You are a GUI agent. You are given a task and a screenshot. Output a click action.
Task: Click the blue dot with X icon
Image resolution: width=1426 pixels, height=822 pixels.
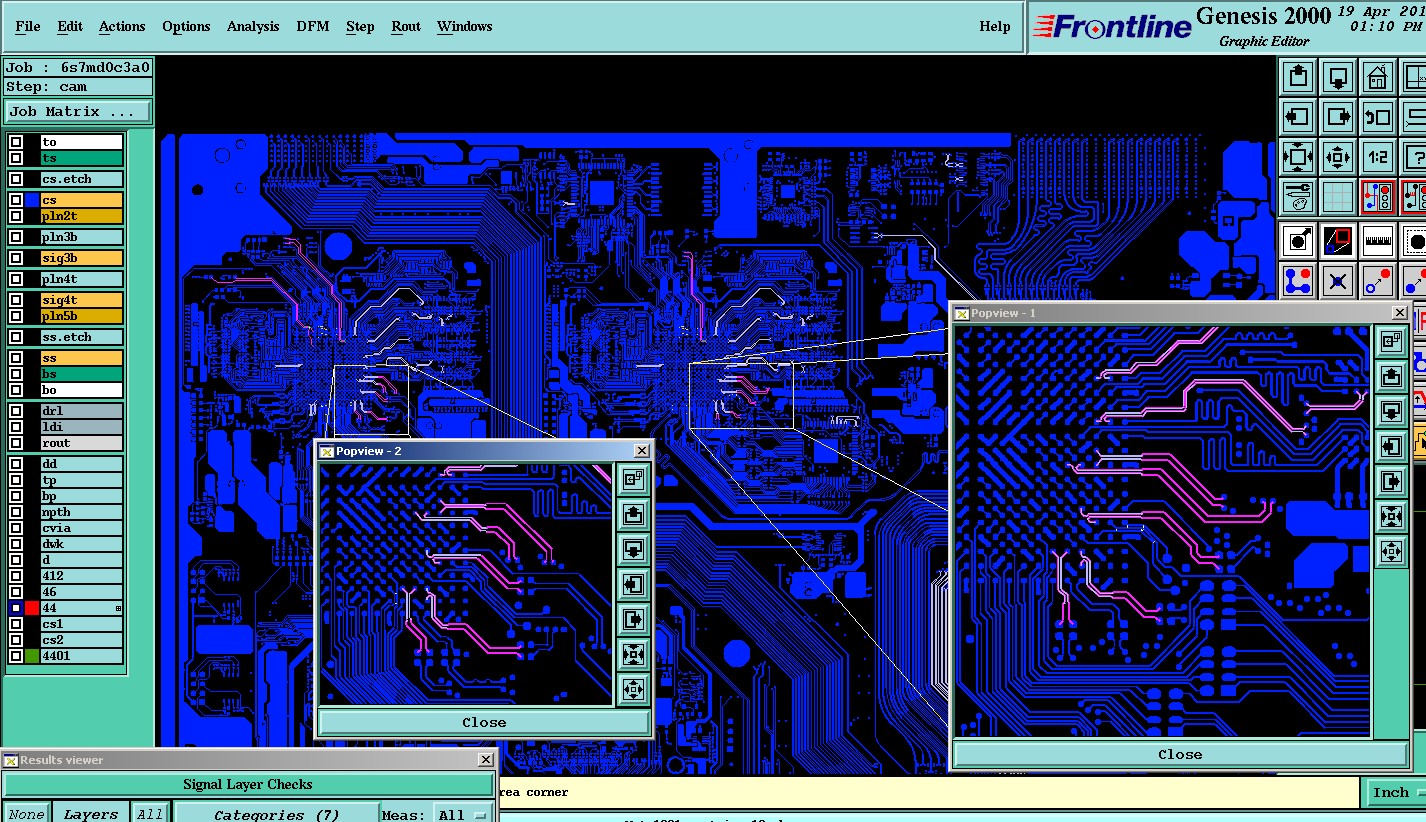(x=1338, y=281)
